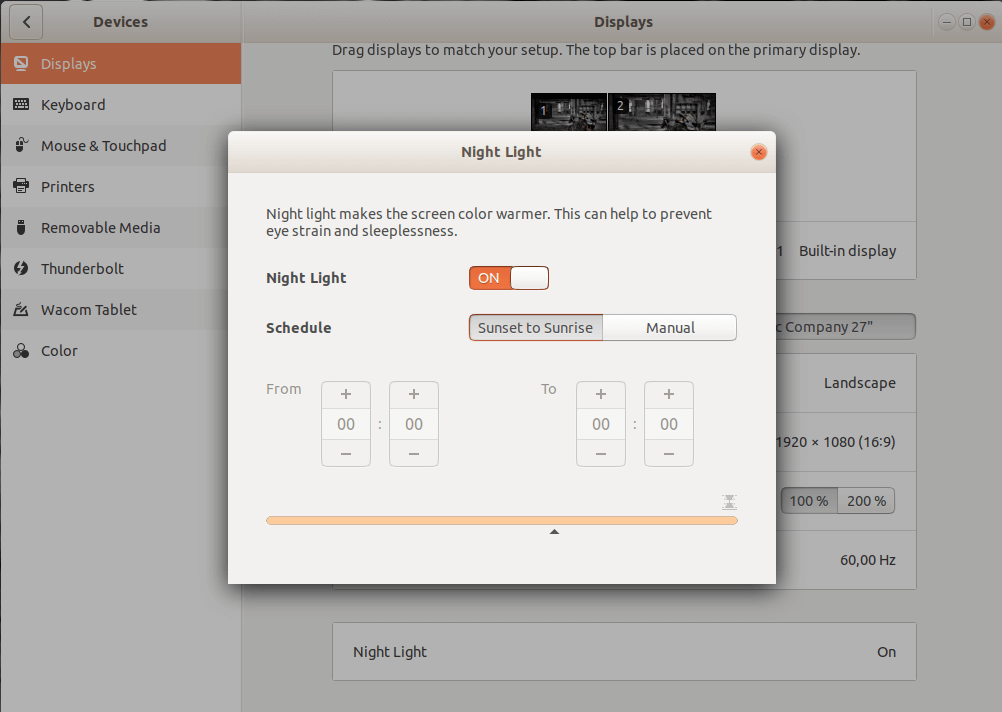Screen dimensions: 1002x712
Task: Click the Removable Media icon
Action: coord(20,228)
